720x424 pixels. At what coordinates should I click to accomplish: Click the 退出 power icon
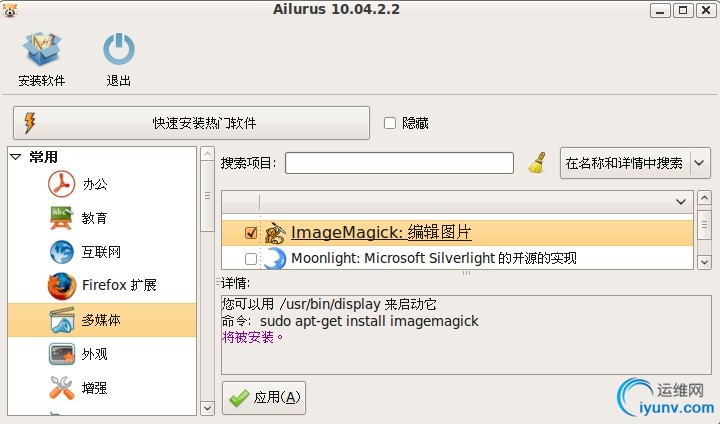tap(119, 51)
